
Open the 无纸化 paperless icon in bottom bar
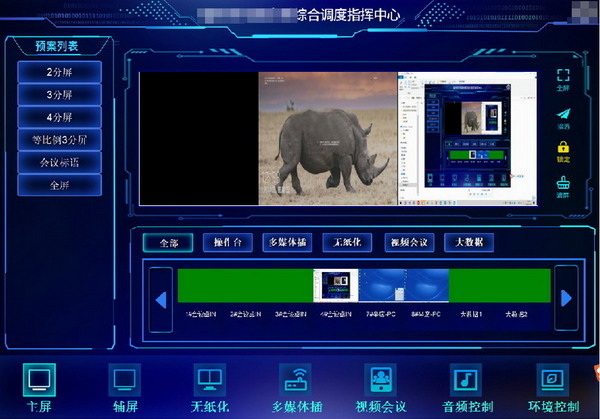(x=211, y=380)
